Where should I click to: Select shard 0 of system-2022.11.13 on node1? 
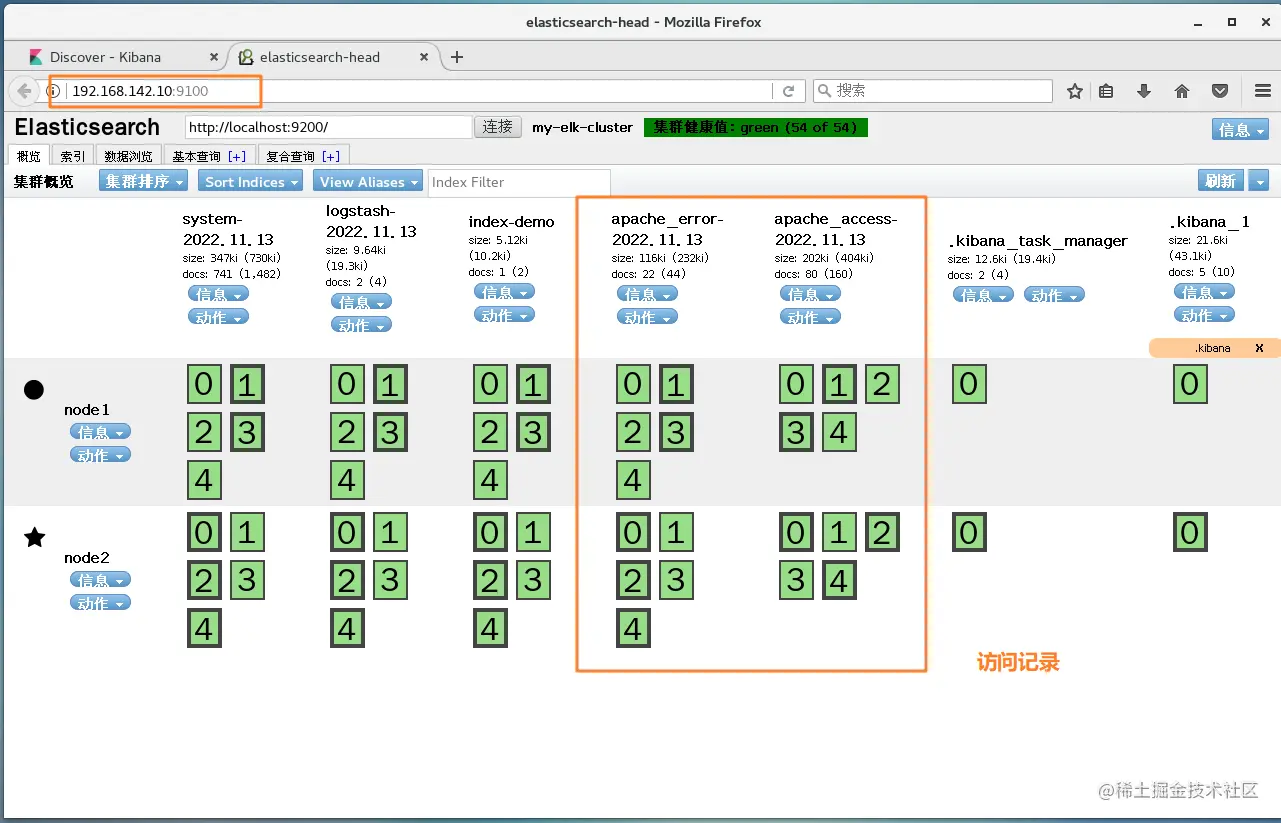click(x=204, y=384)
